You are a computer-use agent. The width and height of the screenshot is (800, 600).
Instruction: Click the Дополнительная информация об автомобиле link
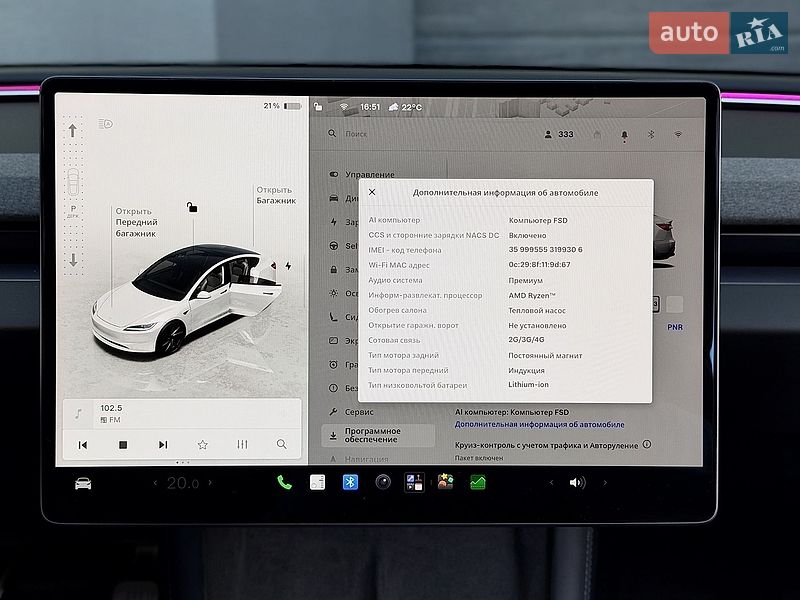coord(539,424)
